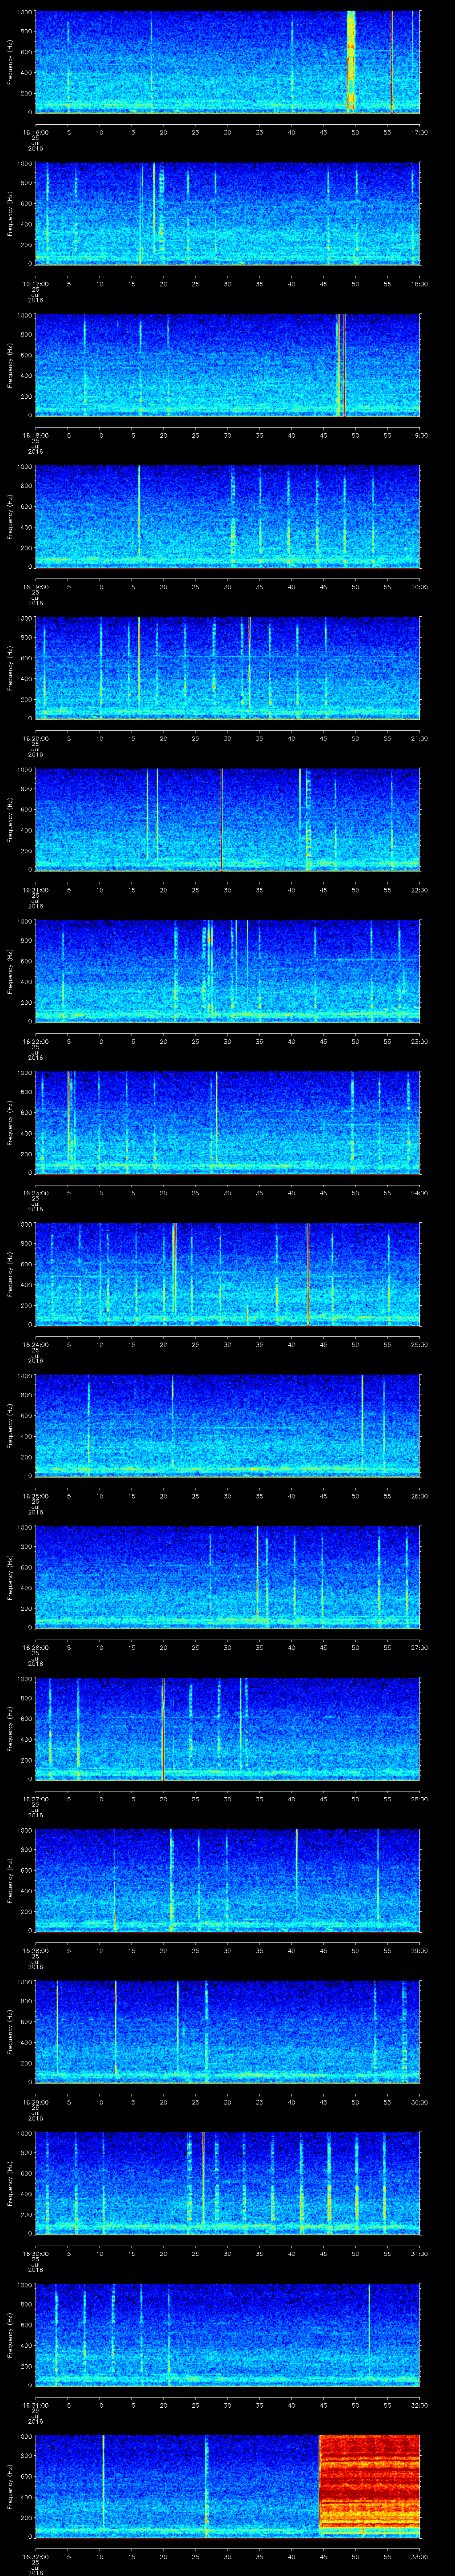Select the thin line near 56s in 16:16 spectrogram

tap(392, 60)
